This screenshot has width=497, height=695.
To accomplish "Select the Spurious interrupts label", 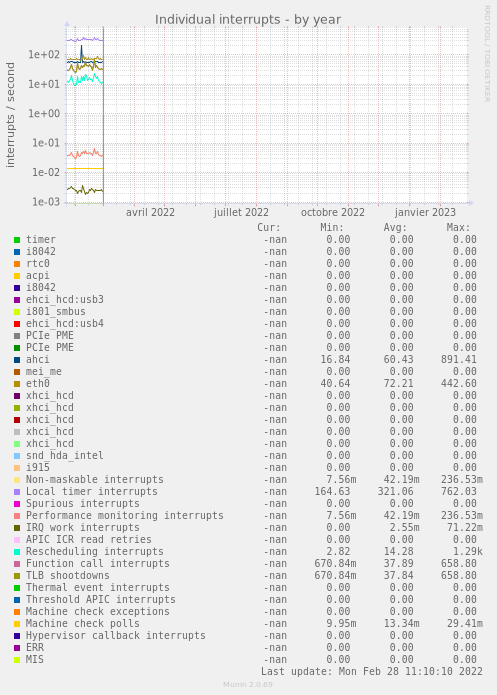I will [x=83, y=504].
